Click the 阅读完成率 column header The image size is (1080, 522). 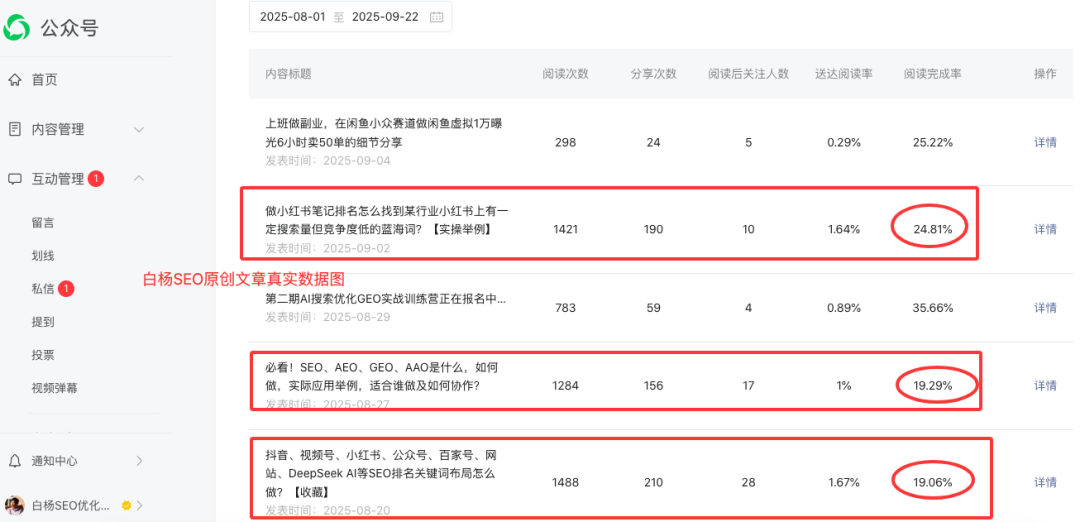pos(933,74)
